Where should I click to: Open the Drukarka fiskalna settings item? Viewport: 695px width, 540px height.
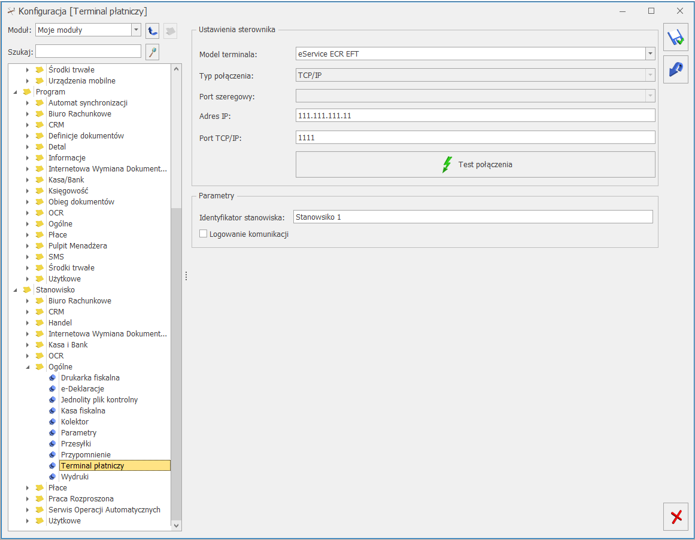(x=89, y=378)
